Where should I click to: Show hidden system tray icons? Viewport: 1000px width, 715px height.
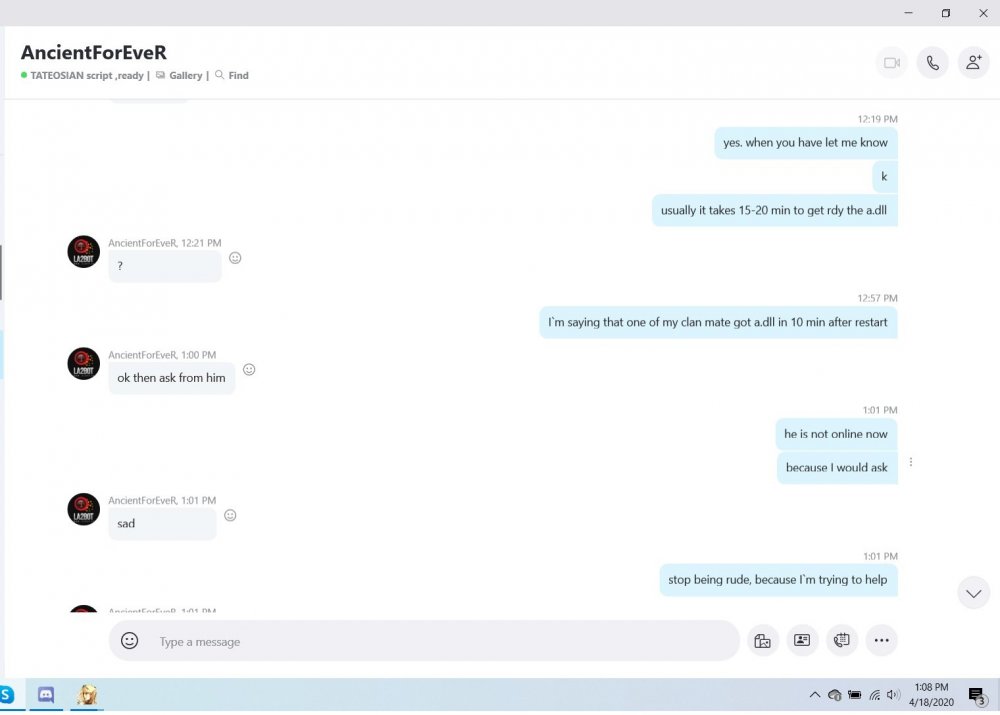[x=815, y=695]
